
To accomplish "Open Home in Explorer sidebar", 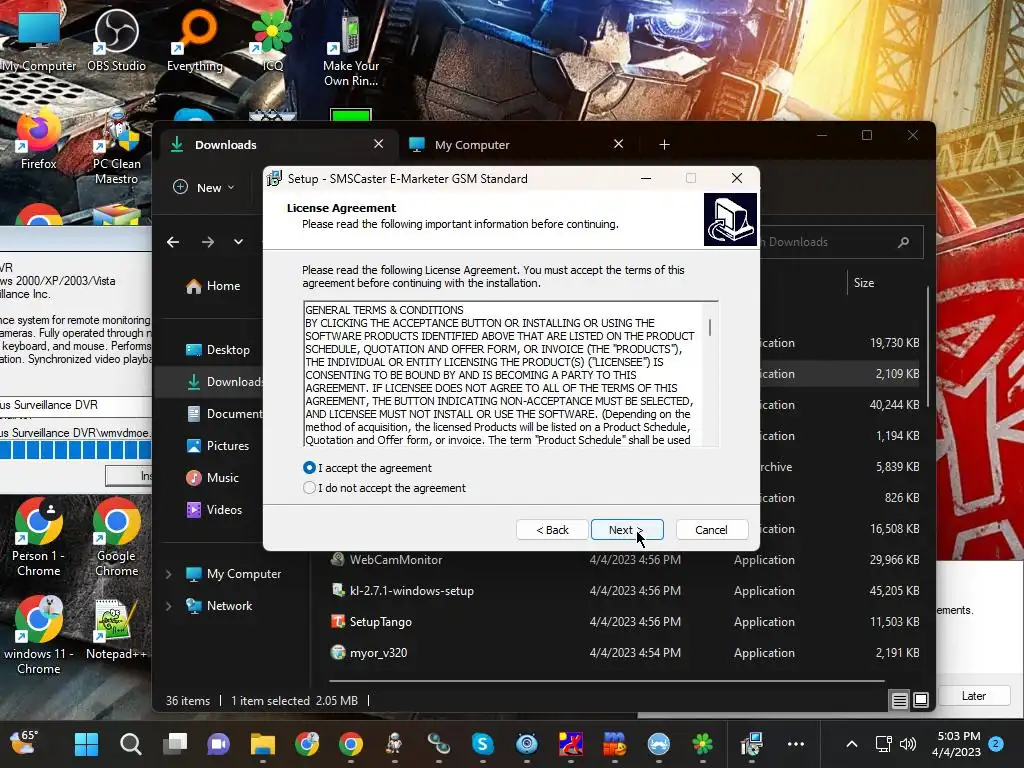I will tap(213, 286).
